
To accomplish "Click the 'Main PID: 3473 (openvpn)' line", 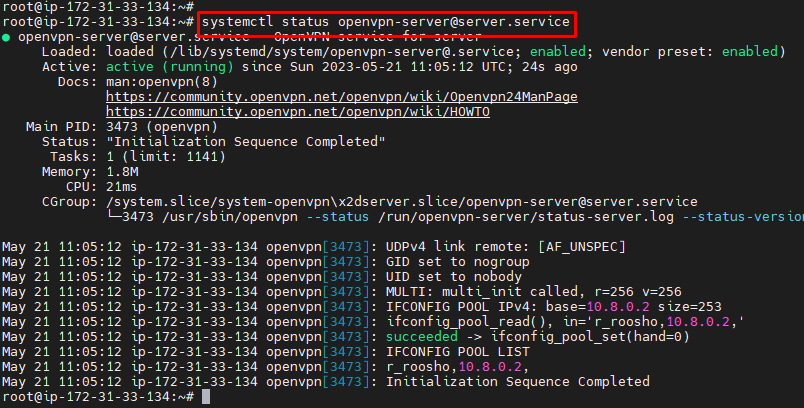I will coord(122,127).
